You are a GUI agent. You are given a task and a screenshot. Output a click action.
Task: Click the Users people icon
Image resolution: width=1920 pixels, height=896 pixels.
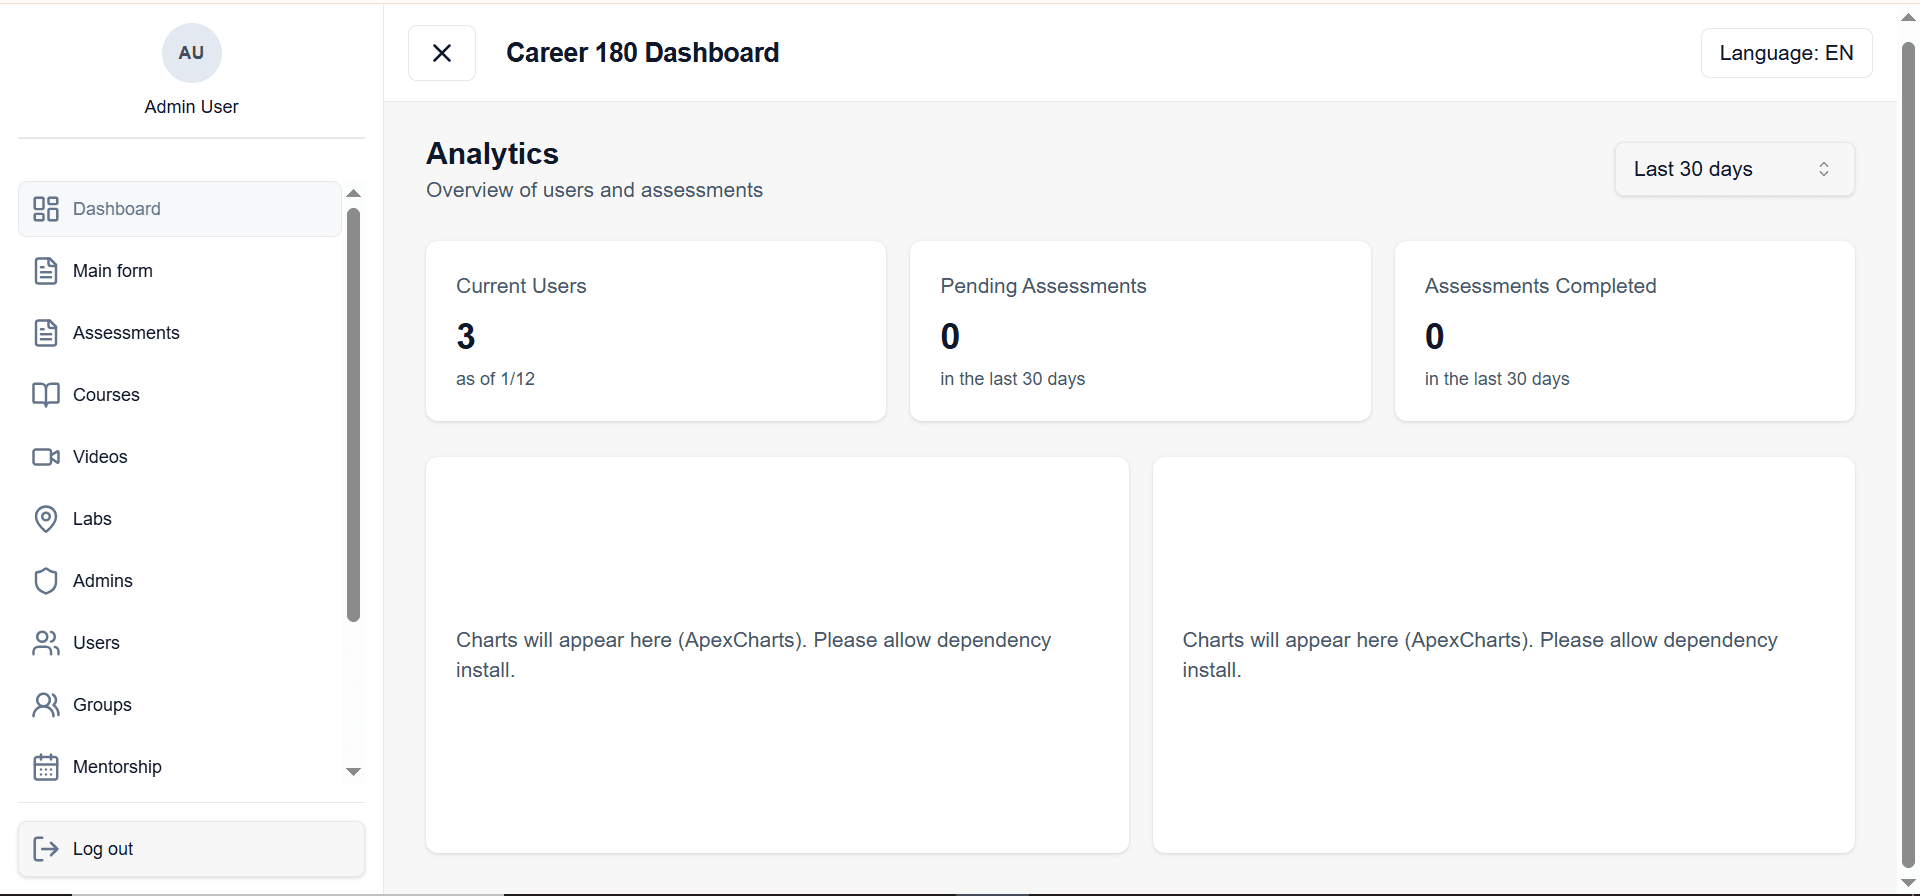(46, 643)
